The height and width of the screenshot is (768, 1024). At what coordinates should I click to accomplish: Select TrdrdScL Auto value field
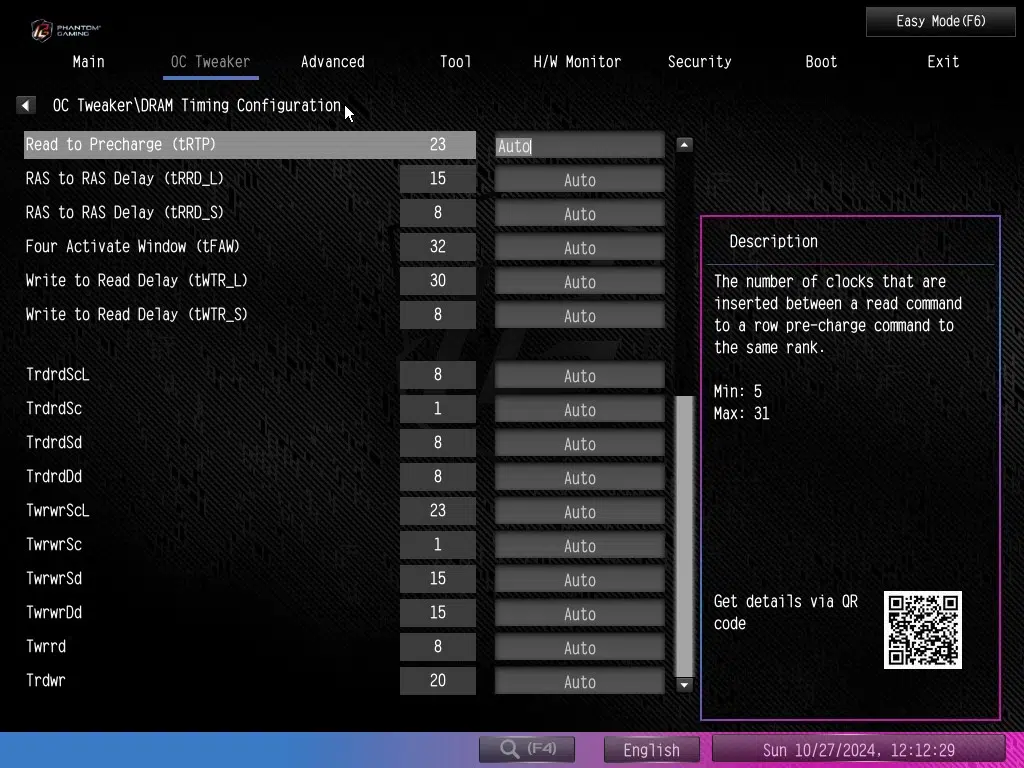click(579, 376)
